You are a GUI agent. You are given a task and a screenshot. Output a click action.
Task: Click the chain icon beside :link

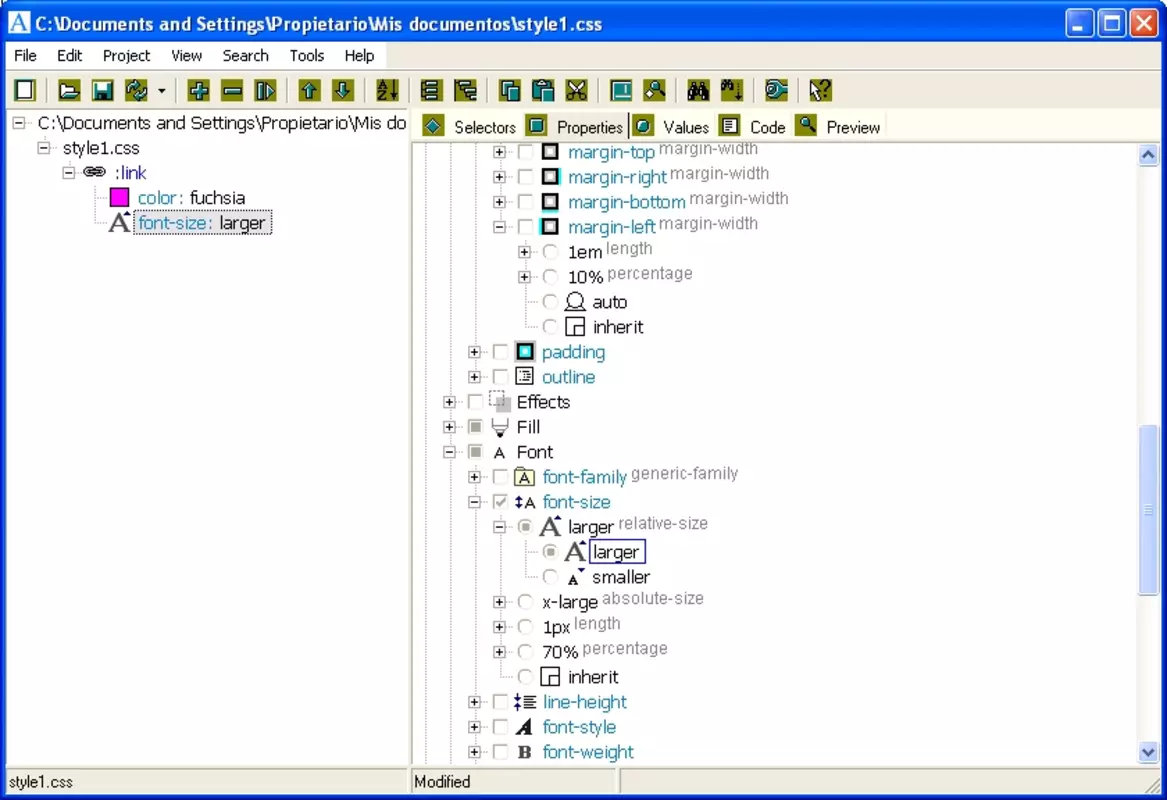point(95,172)
